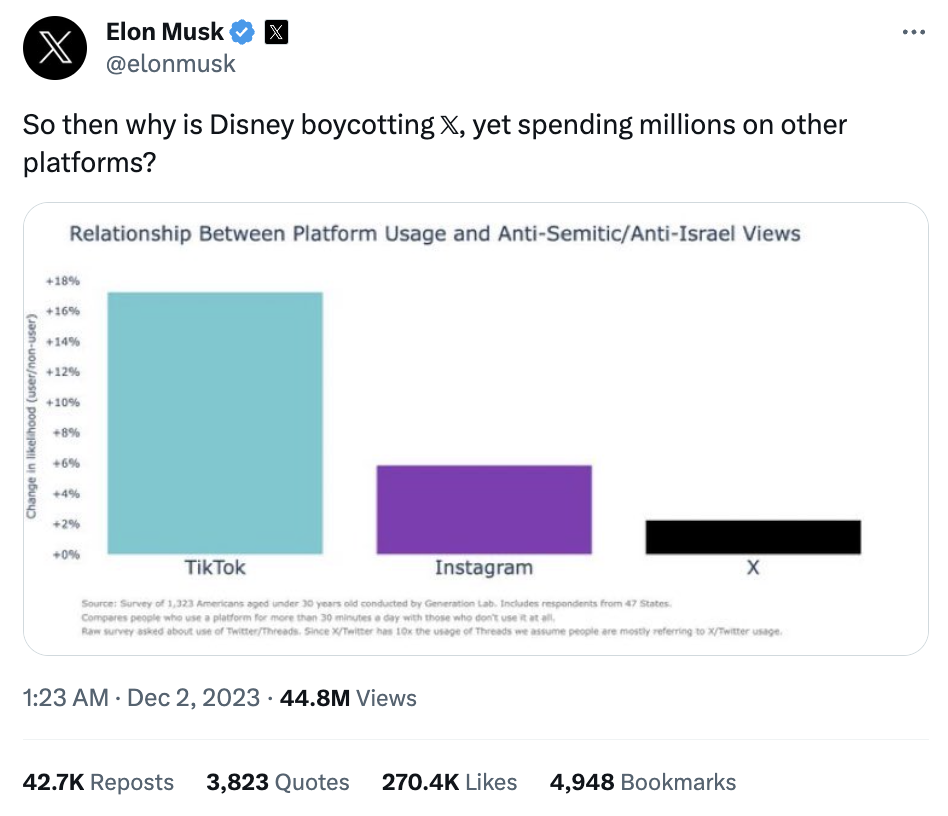This screenshot has height=816, width=948.
Task: Click the chart source footnote text
Action: tap(430, 618)
